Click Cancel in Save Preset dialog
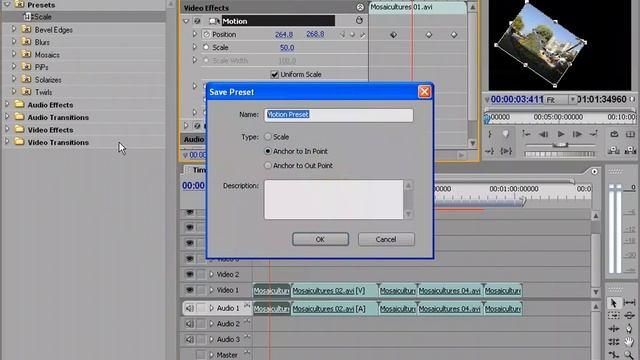The height and width of the screenshot is (360, 640). 386,239
